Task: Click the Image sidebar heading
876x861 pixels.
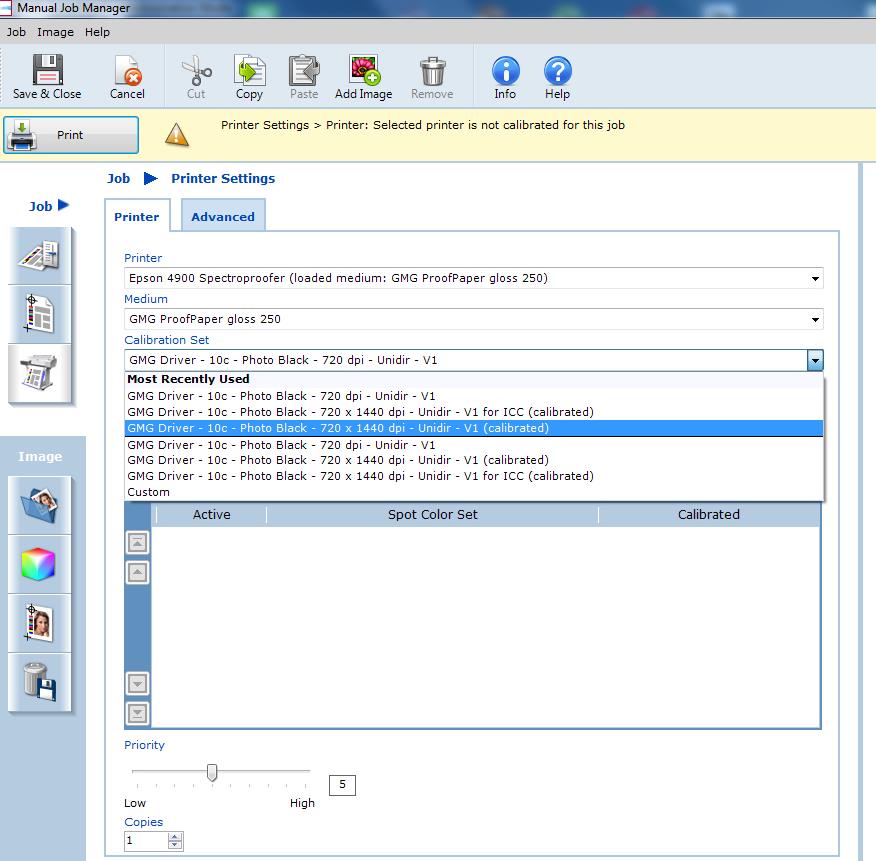Action: (x=40, y=456)
